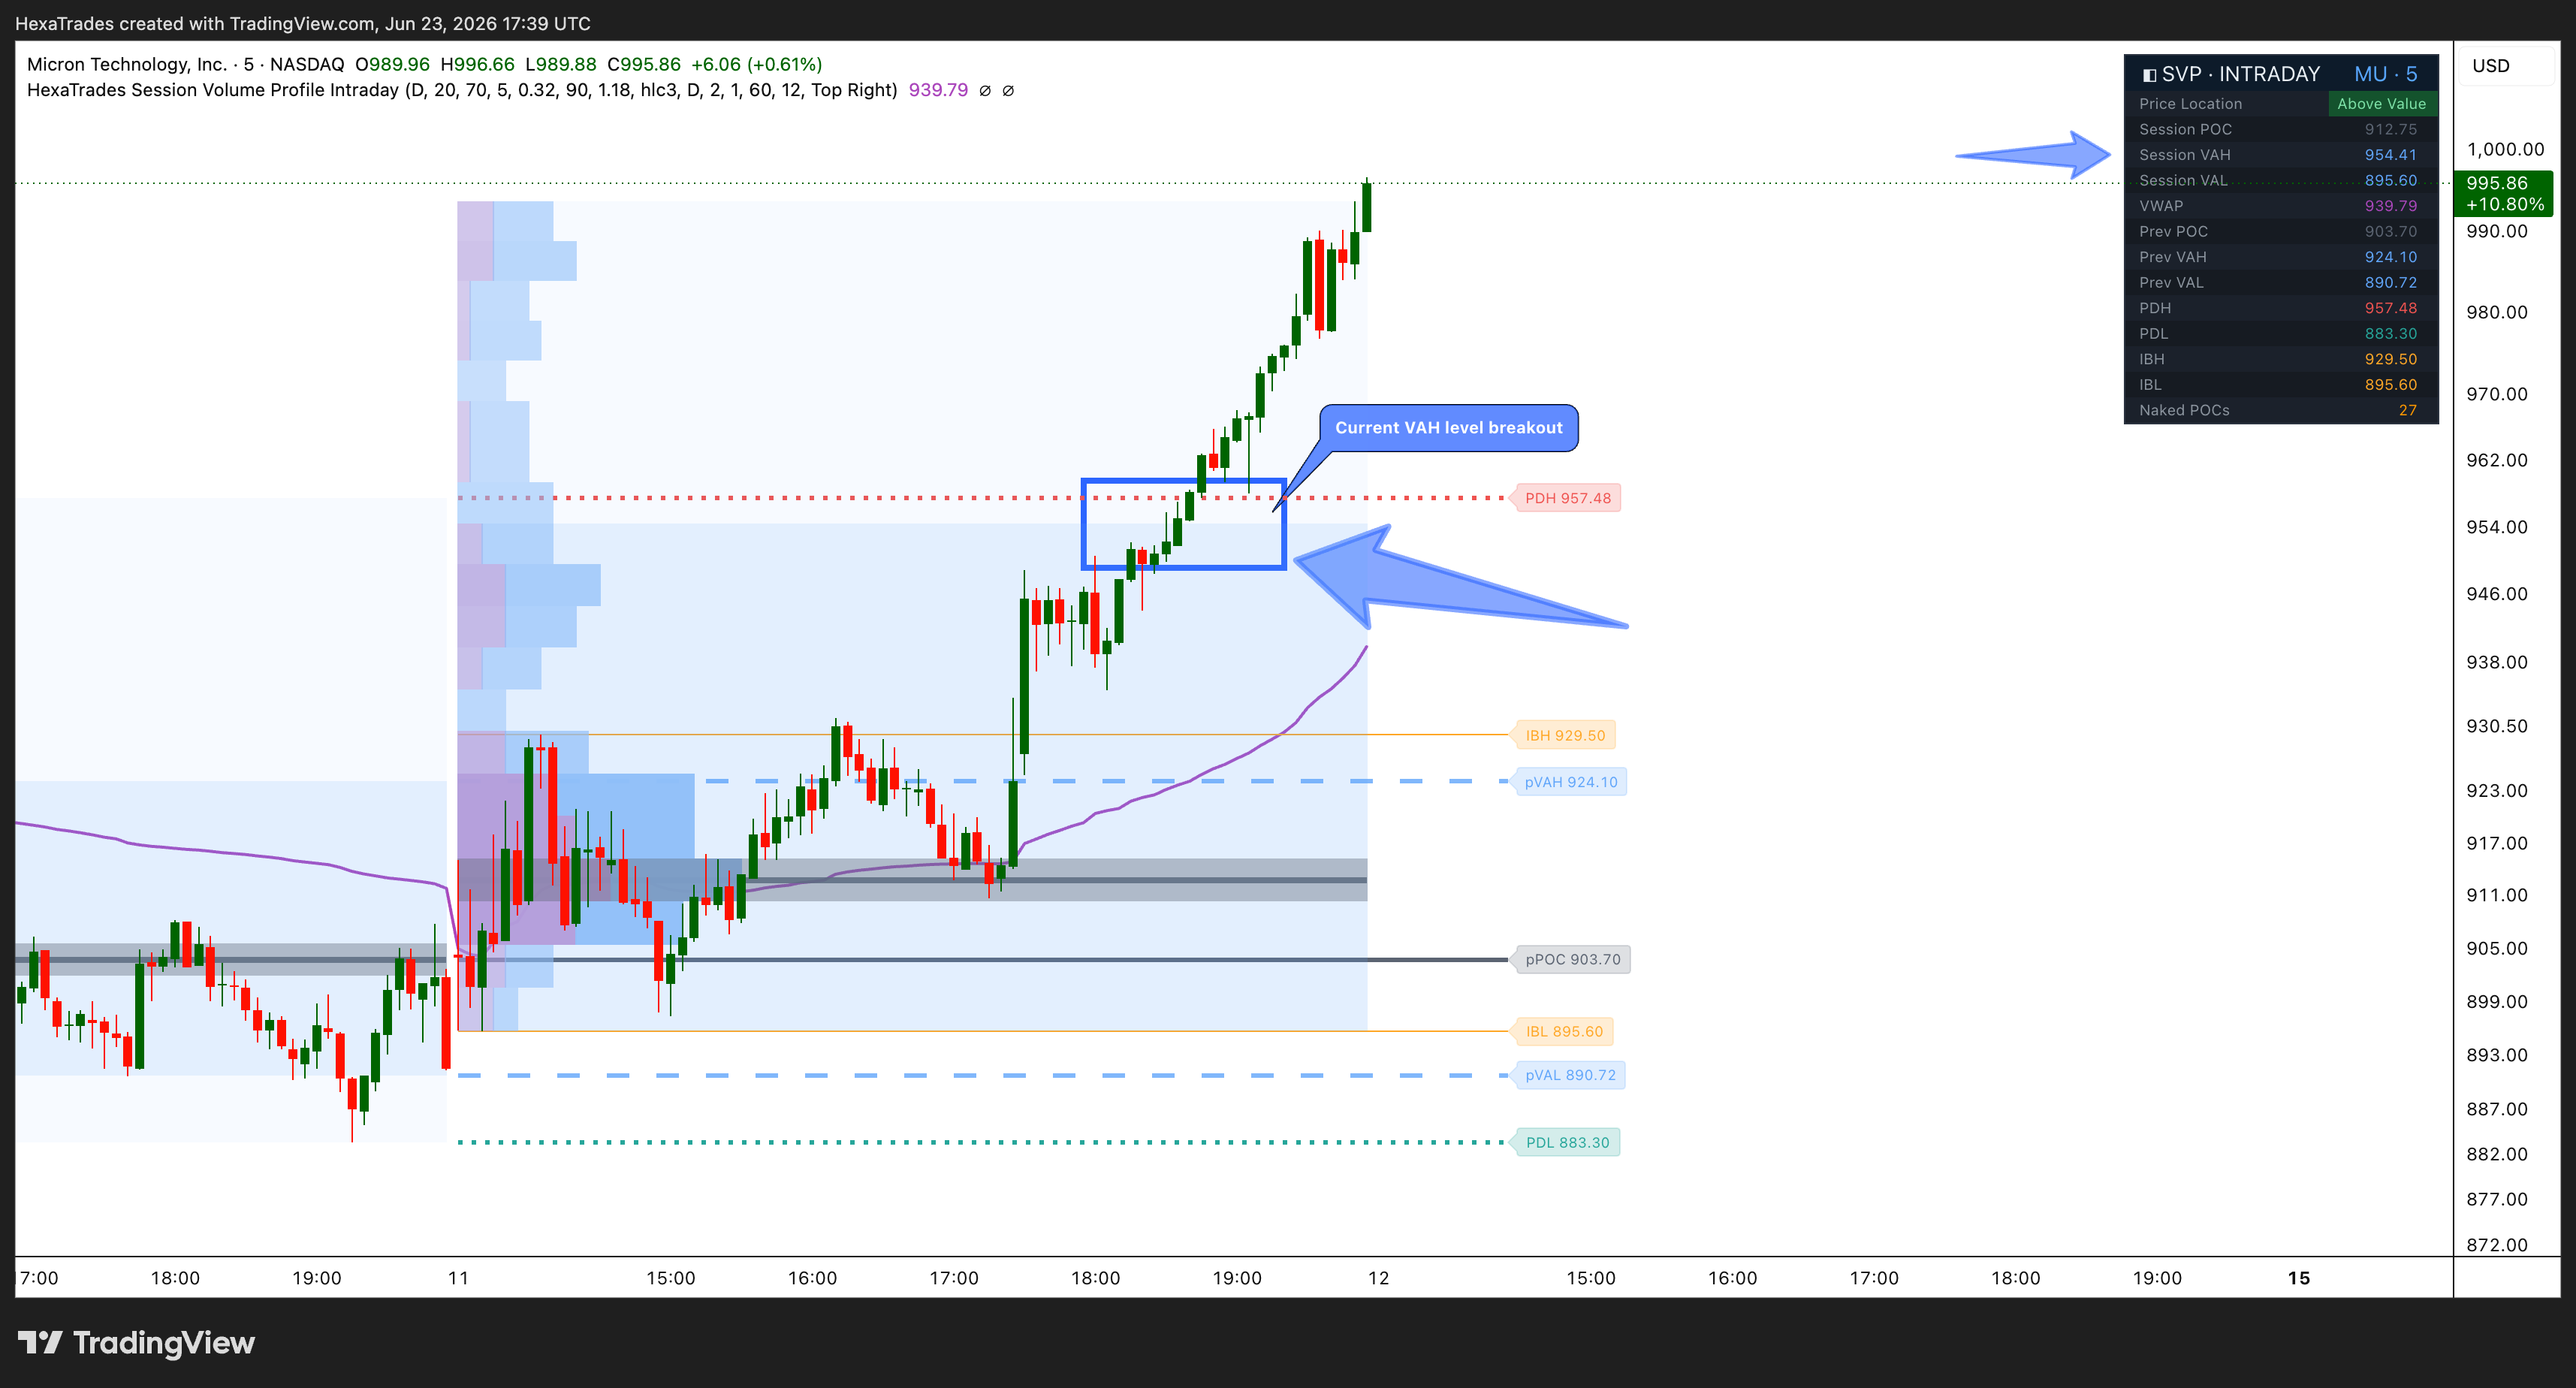The height and width of the screenshot is (1388, 2576).
Task: Click the Session POC value 912.75
Action: click(2390, 129)
